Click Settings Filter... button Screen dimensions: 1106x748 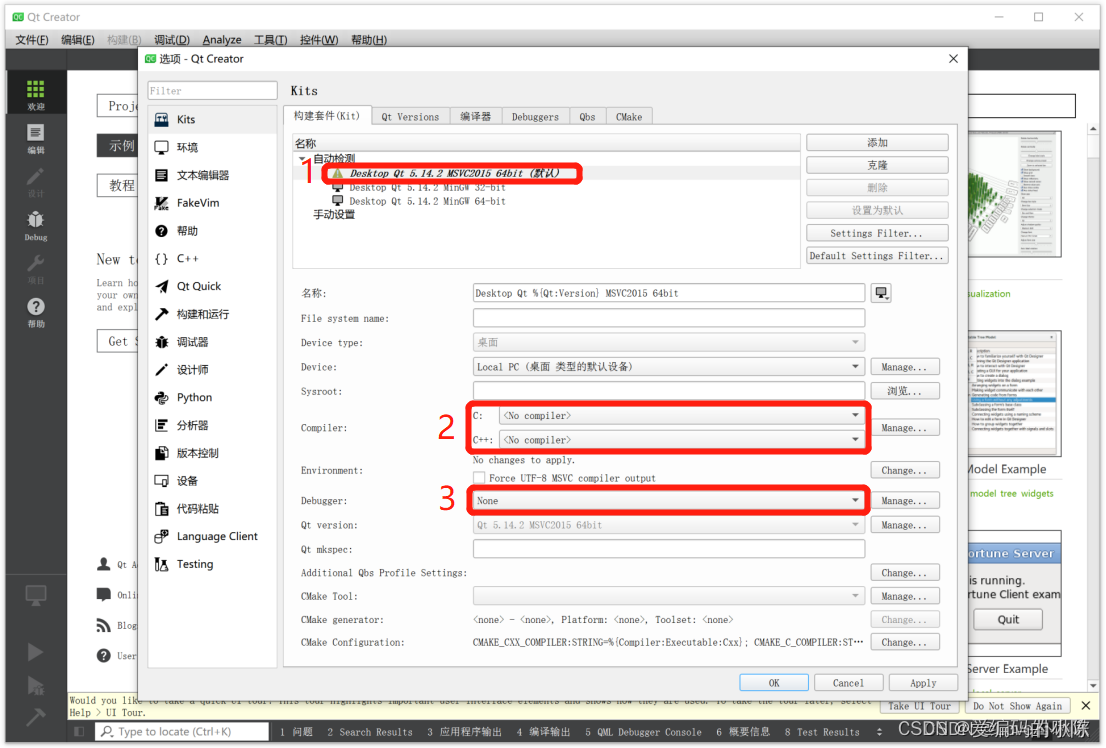point(877,233)
